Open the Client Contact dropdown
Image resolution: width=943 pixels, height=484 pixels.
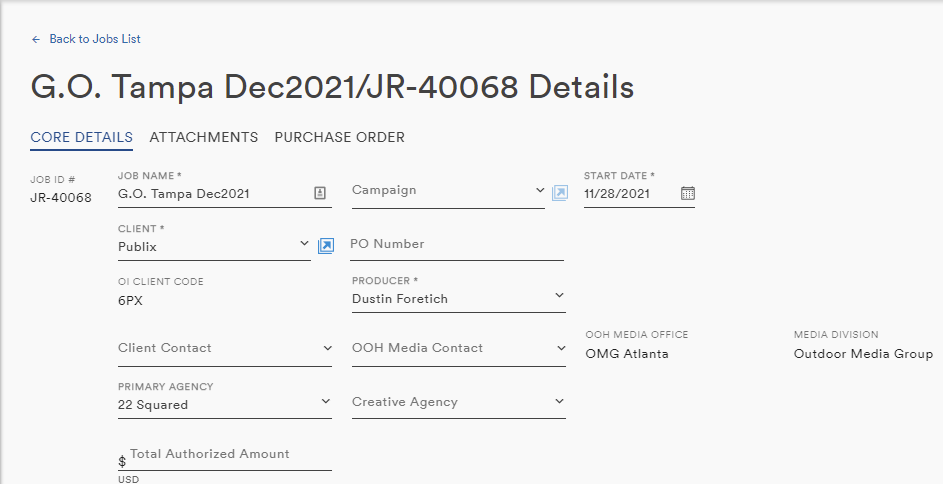tap(224, 349)
